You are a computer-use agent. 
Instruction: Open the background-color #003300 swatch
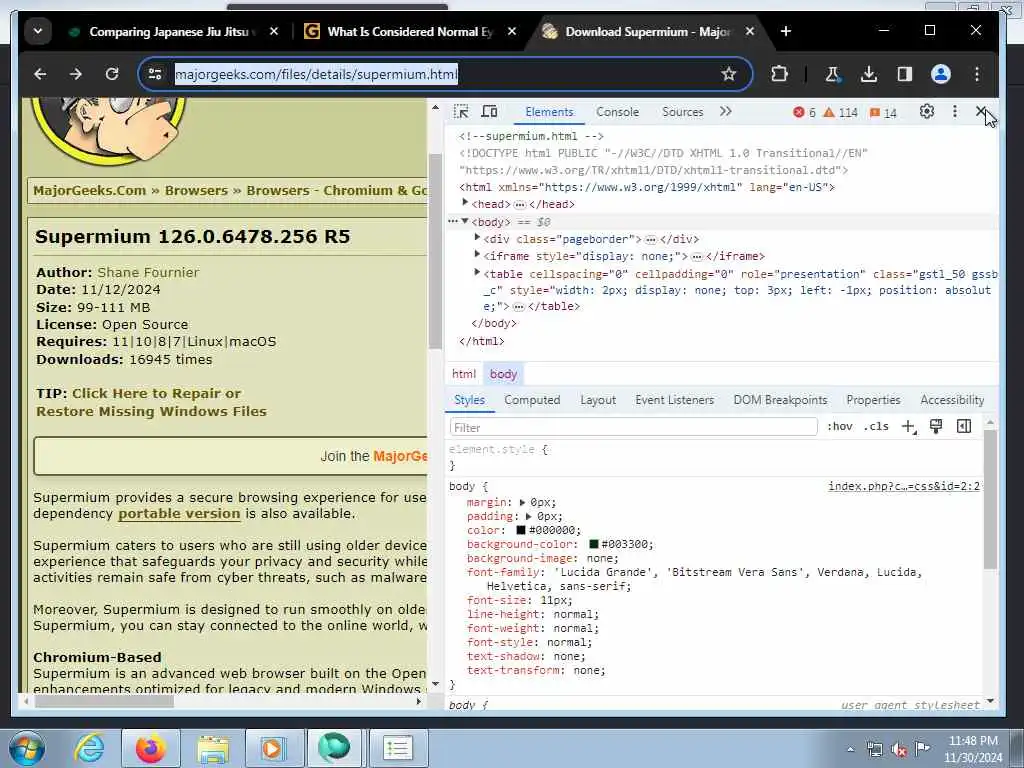click(593, 544)
